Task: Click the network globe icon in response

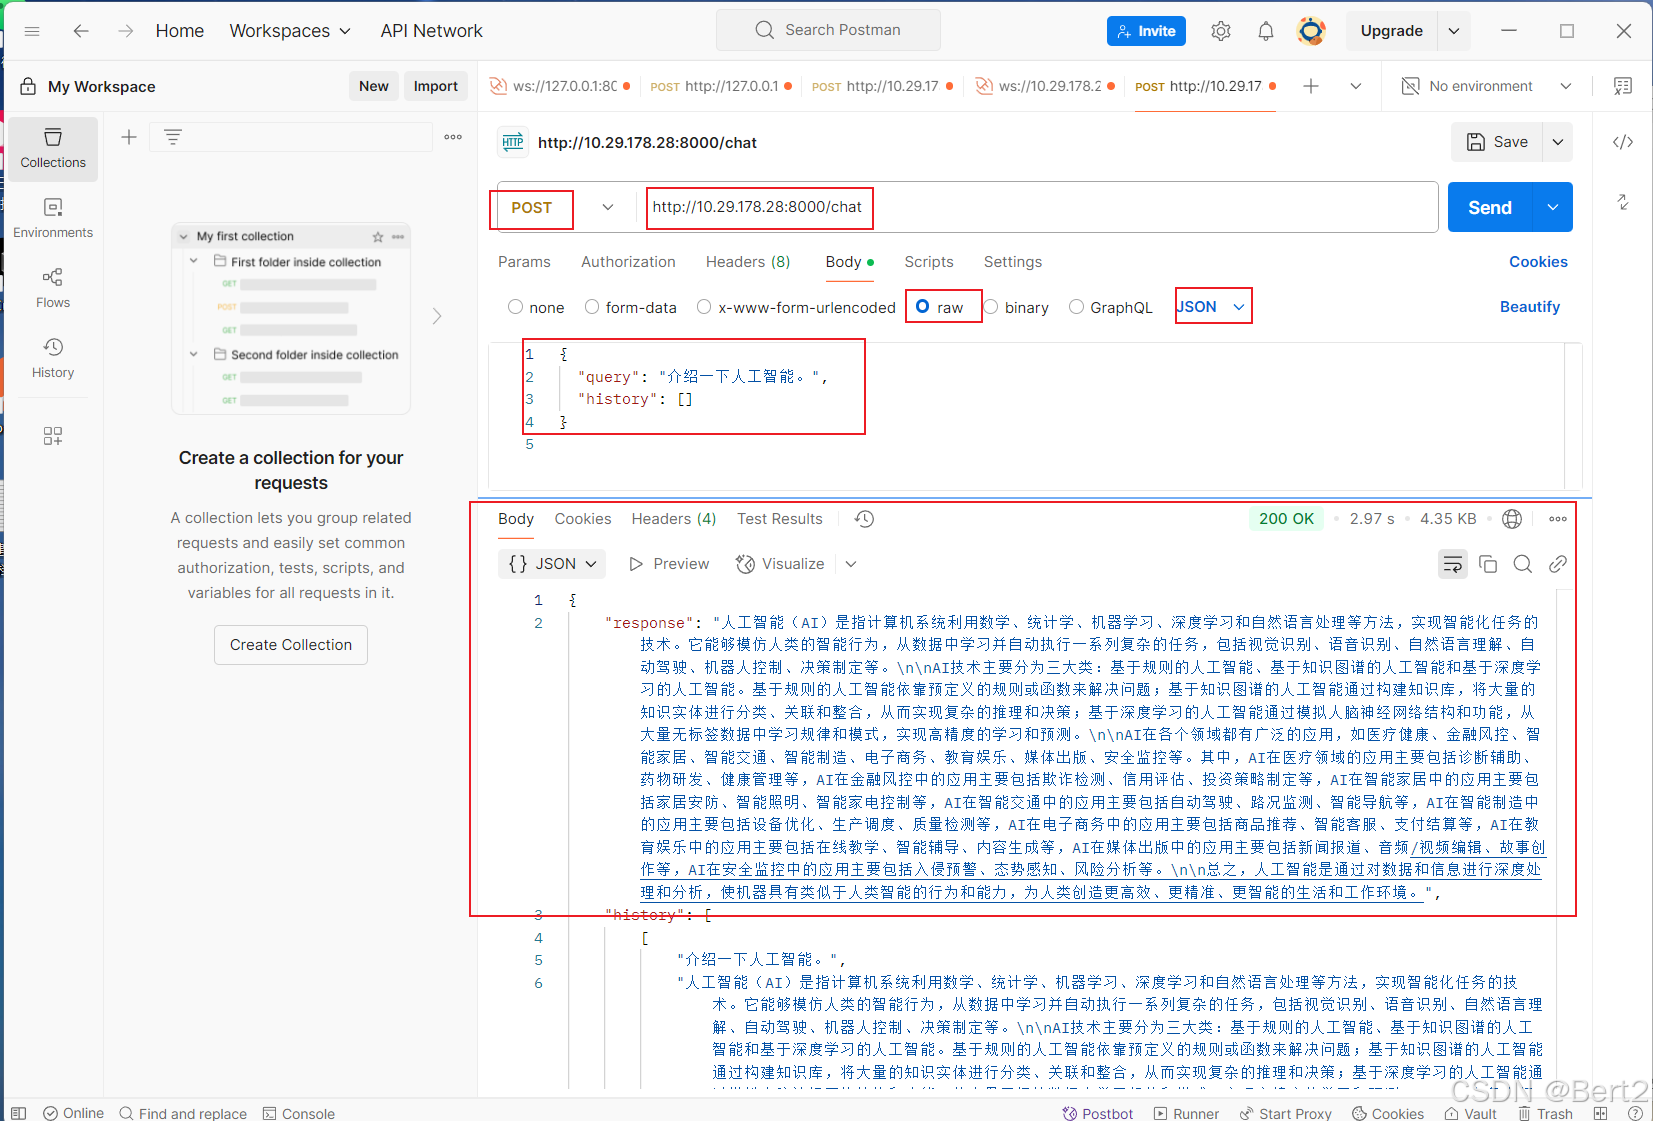Action: (x=1512, y=519)
